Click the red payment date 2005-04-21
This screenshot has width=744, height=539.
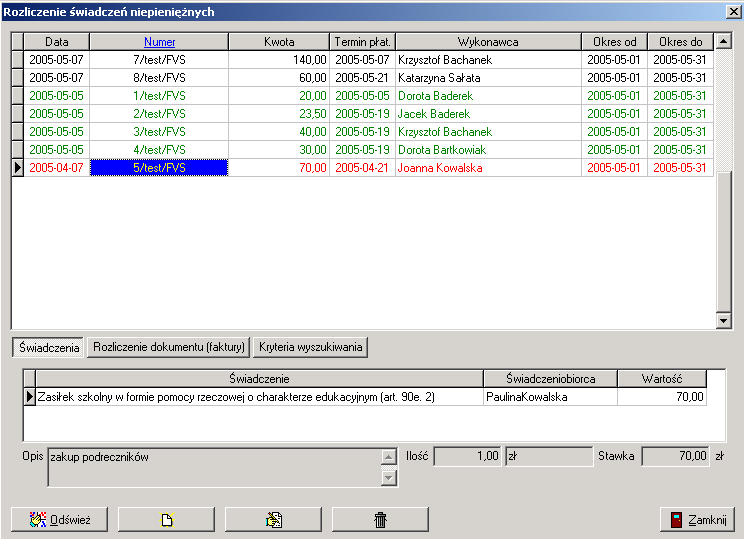point(362,168)
